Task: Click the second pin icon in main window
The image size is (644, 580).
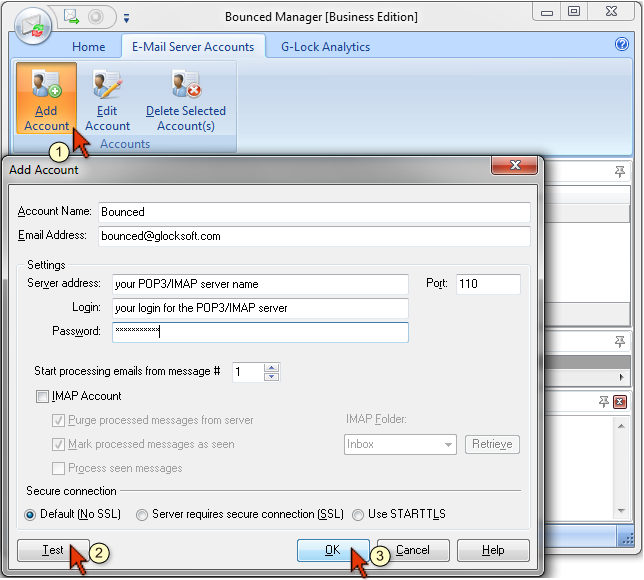Action: pyautogui.click(x=620, y=341)
